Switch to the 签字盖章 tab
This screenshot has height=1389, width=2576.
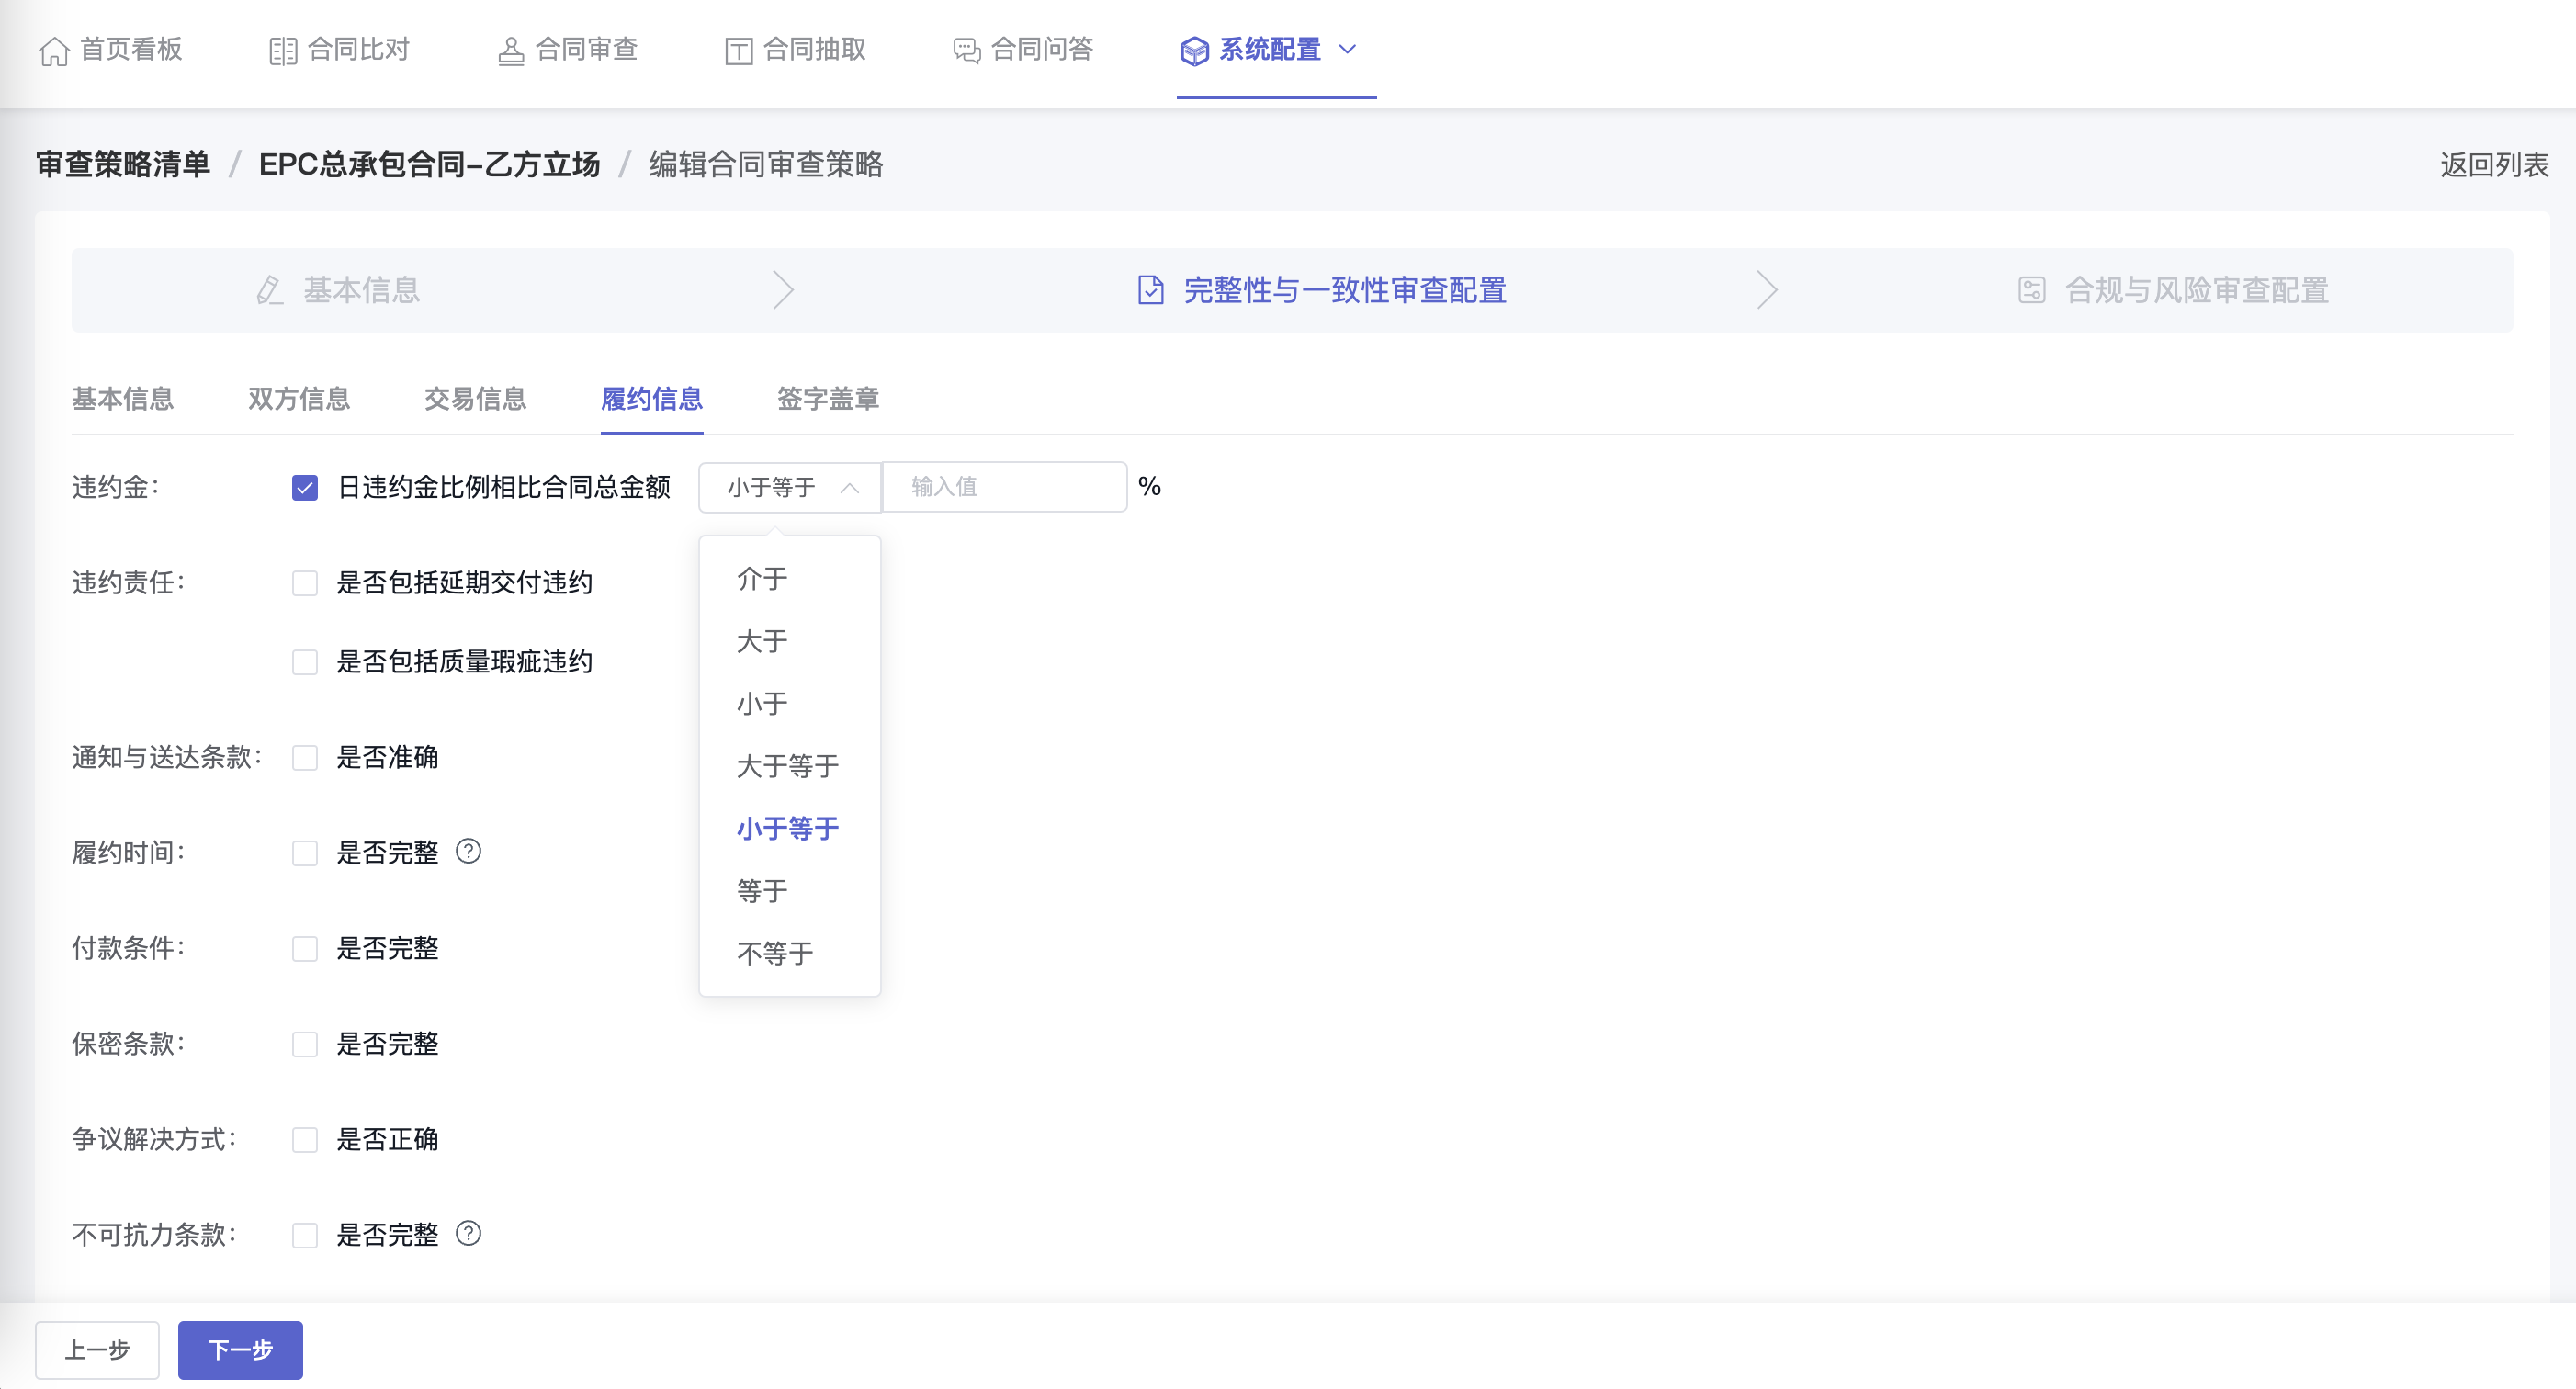[x=827, y=399]
